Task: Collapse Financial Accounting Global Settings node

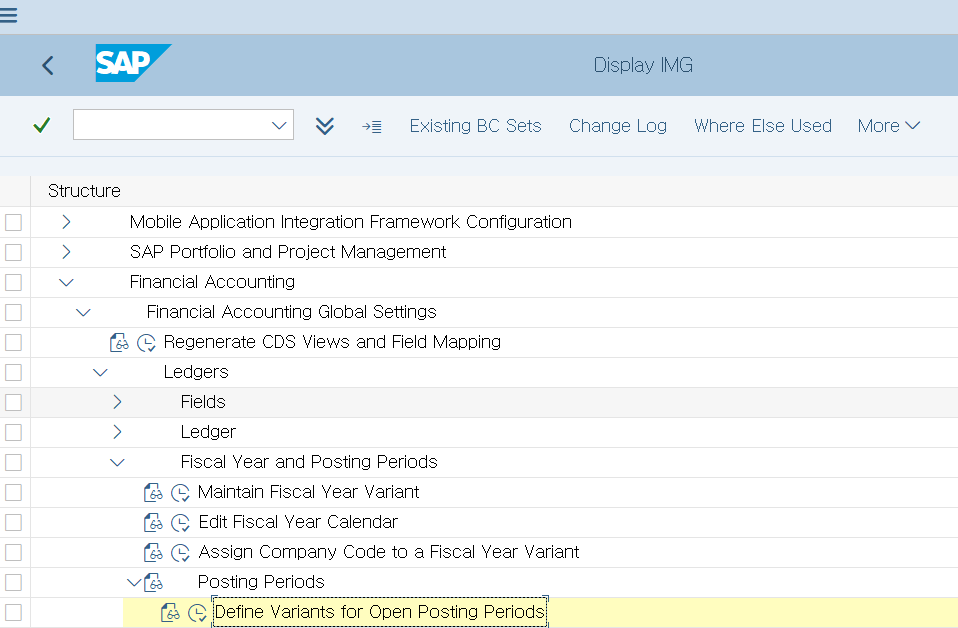Action: (83, 312)
